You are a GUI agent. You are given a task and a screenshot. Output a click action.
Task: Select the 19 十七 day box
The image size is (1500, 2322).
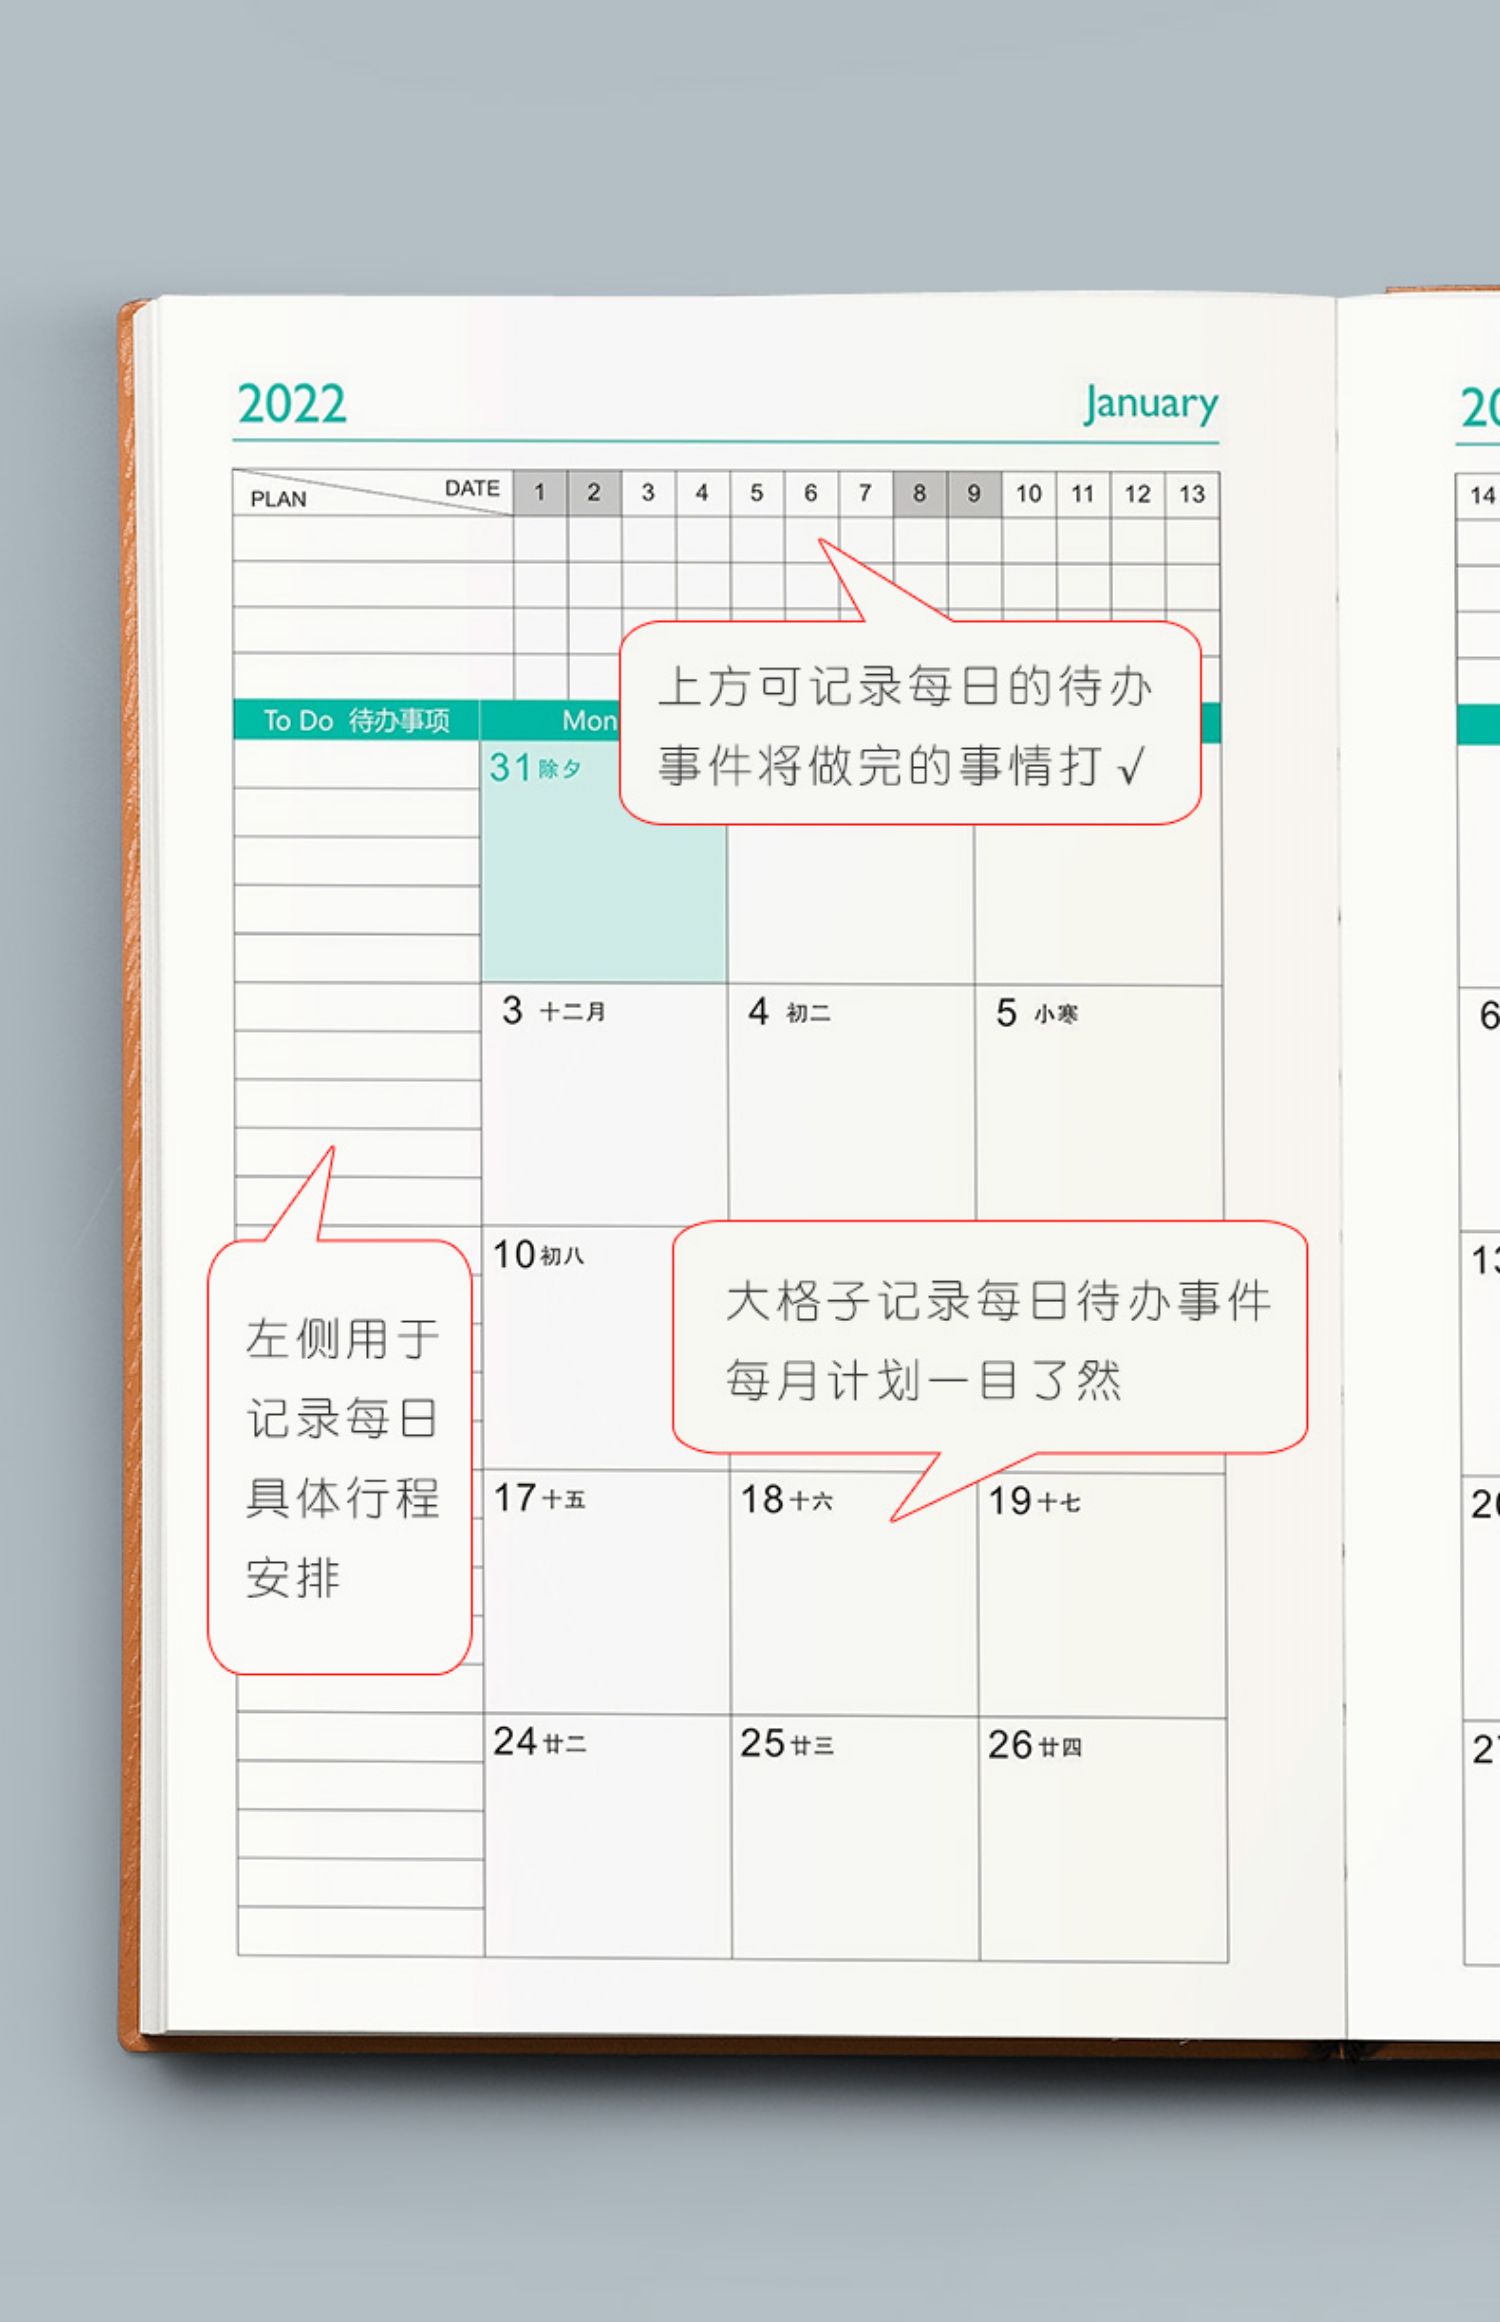[x=1102, y=1596]
